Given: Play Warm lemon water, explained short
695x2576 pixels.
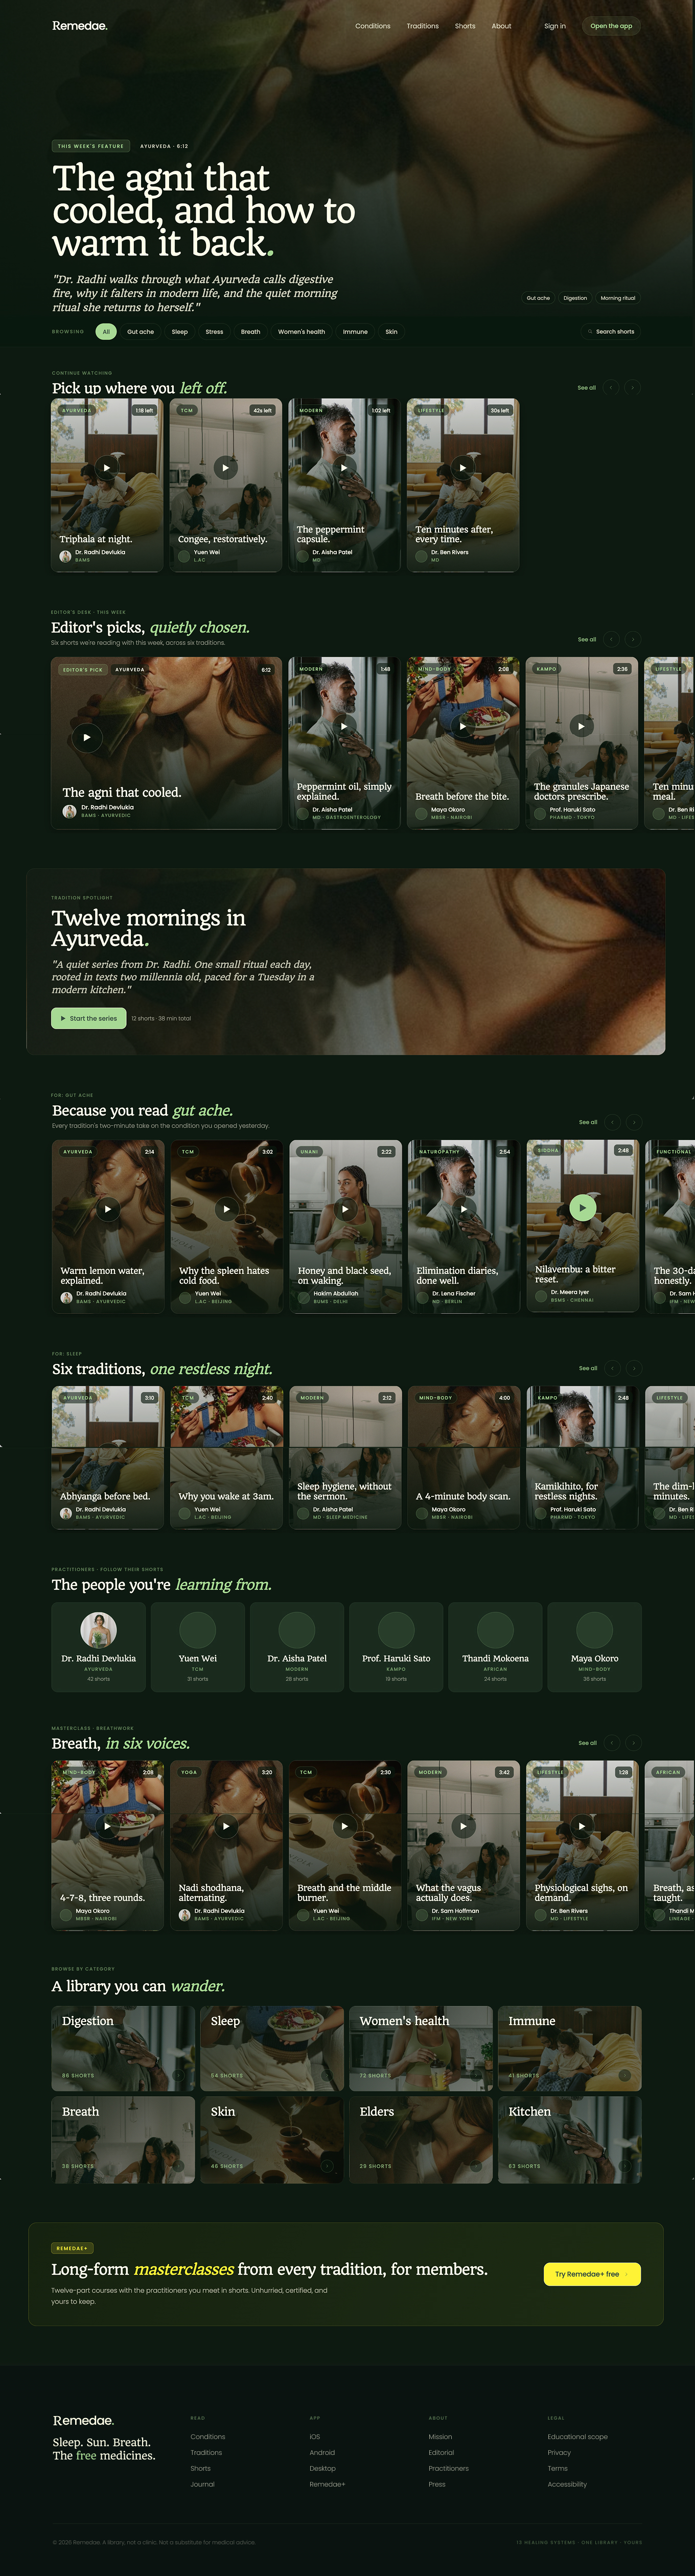Looking at the screenshot, I should click(108, 1209).
